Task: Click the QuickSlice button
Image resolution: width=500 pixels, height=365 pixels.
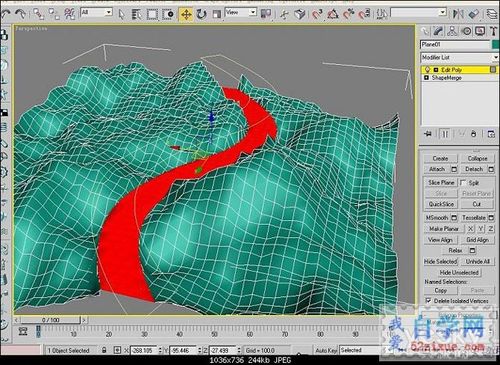Action: pos(441,204)
